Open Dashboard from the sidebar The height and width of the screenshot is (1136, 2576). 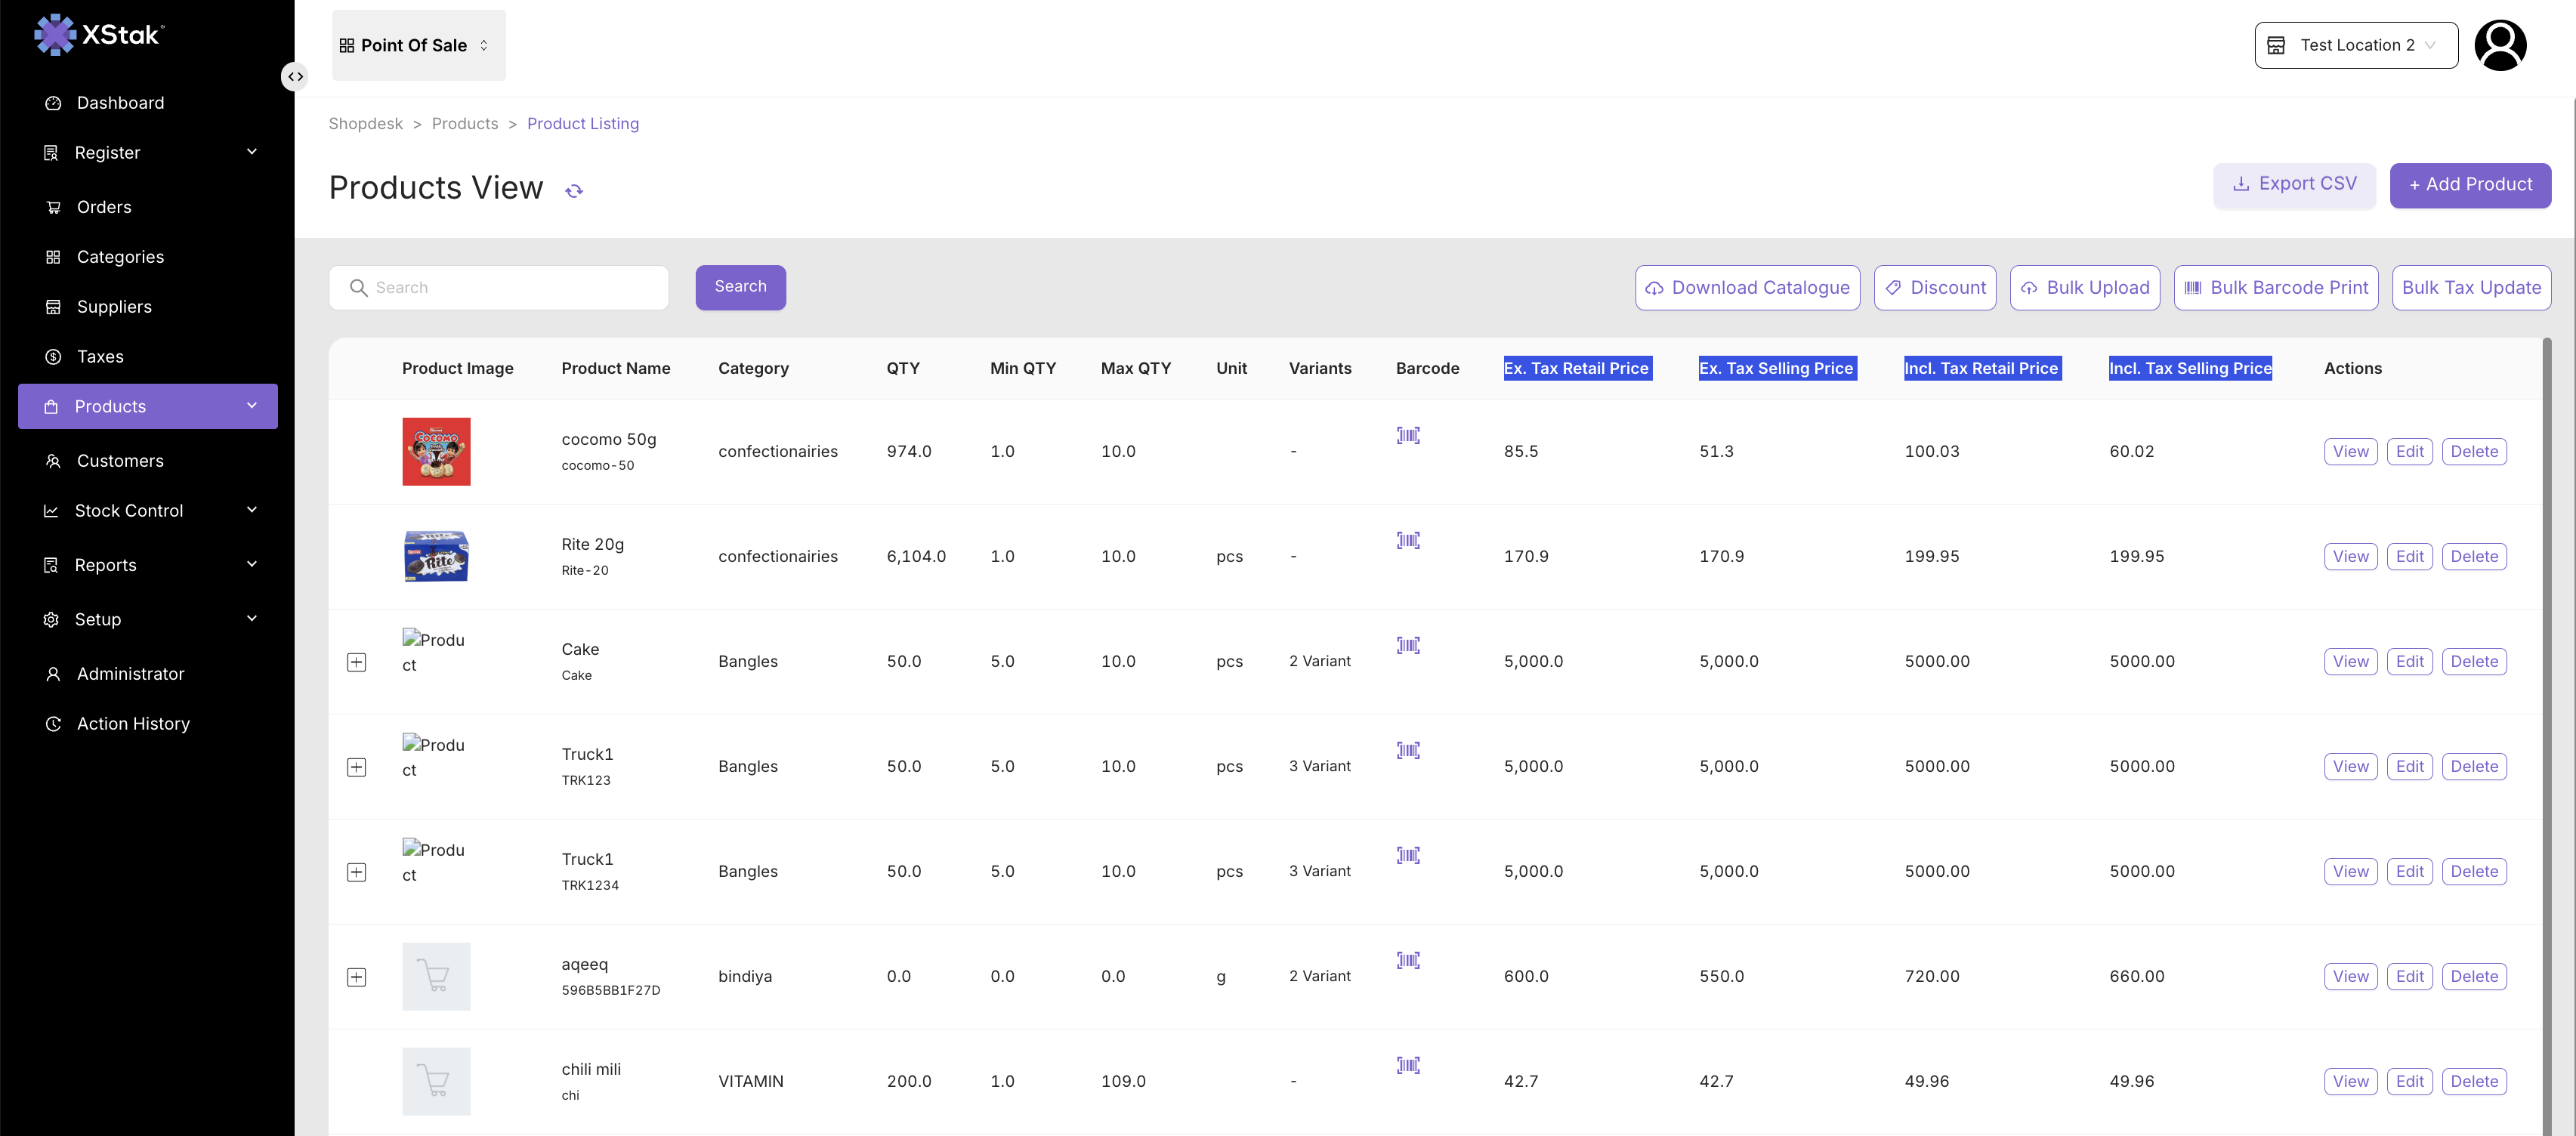pos(120,103)
